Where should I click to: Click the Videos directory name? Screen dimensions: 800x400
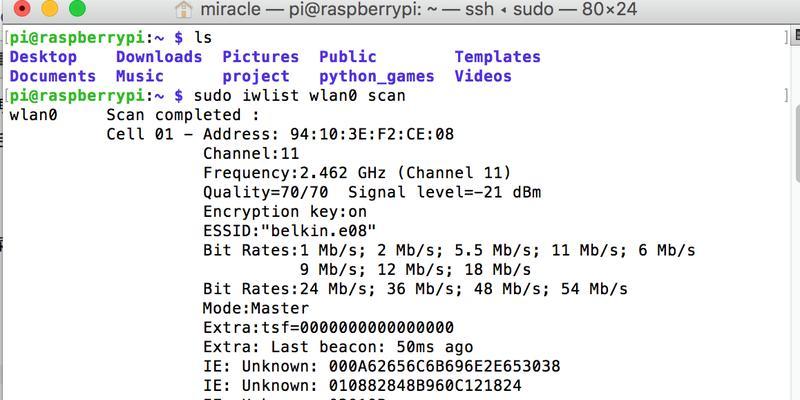(483, 76)
